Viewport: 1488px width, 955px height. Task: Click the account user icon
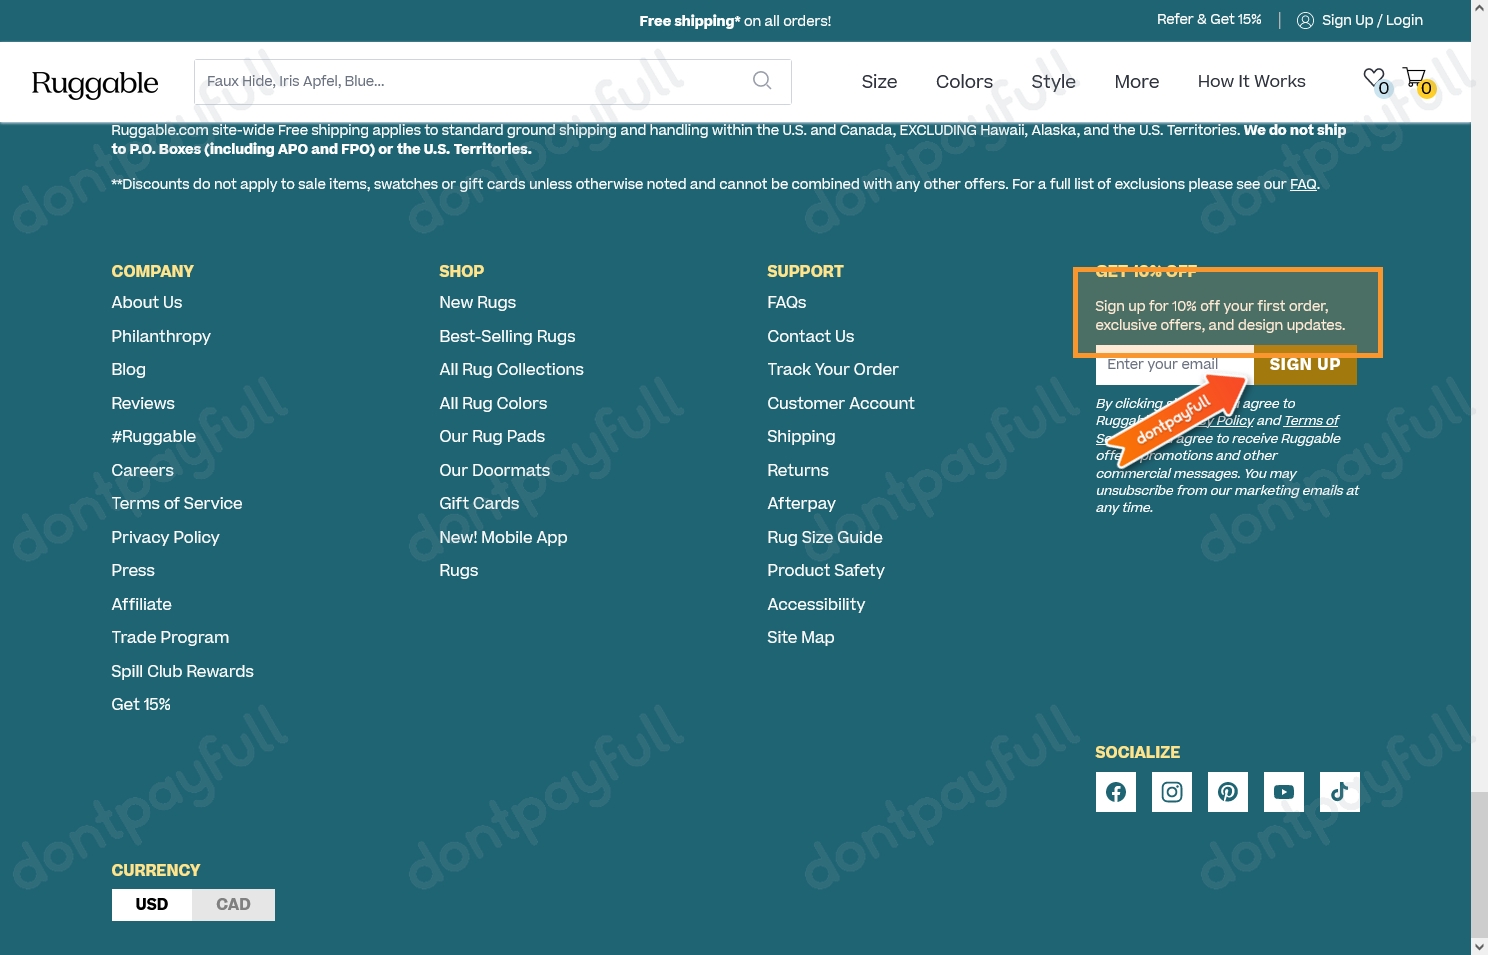point(1305,20)
